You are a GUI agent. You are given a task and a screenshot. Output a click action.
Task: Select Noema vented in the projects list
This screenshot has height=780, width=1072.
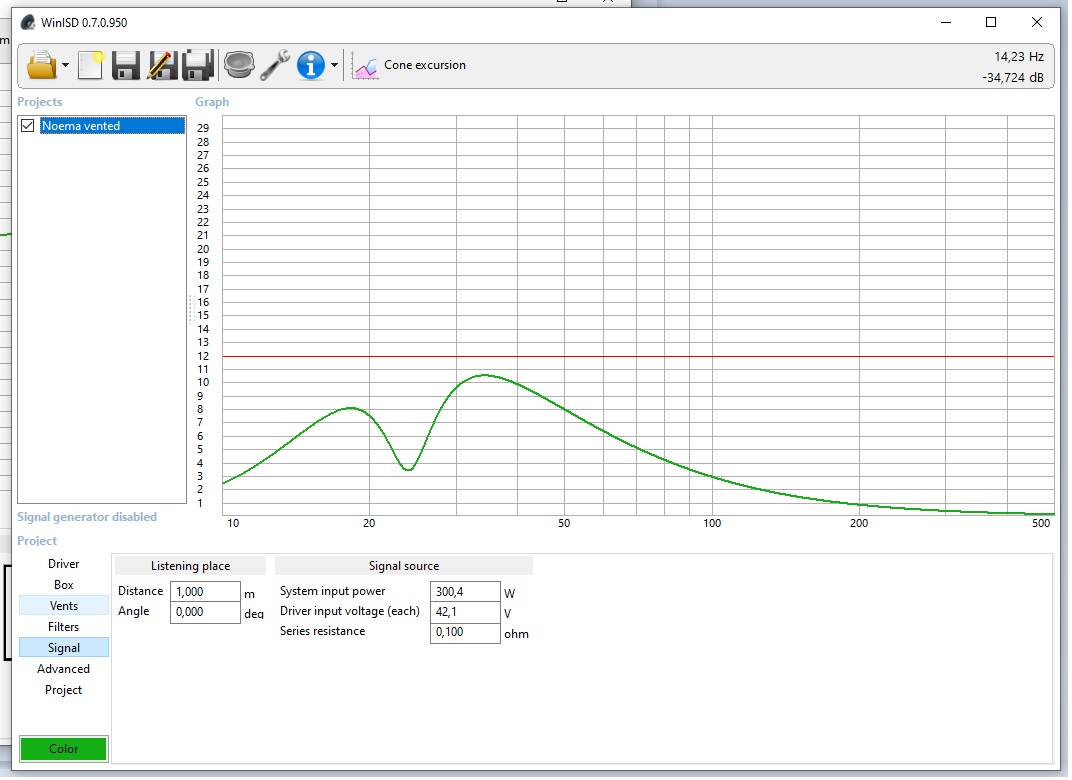point(110,126)
